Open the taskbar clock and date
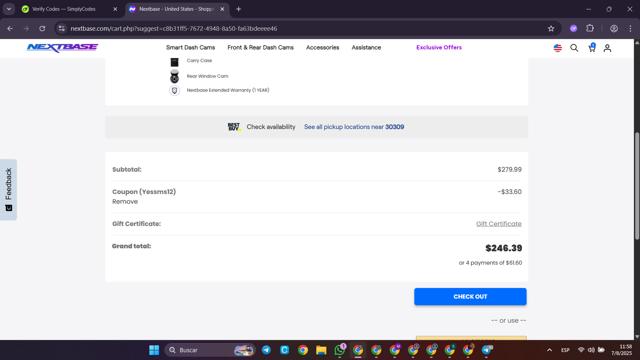 622,350
